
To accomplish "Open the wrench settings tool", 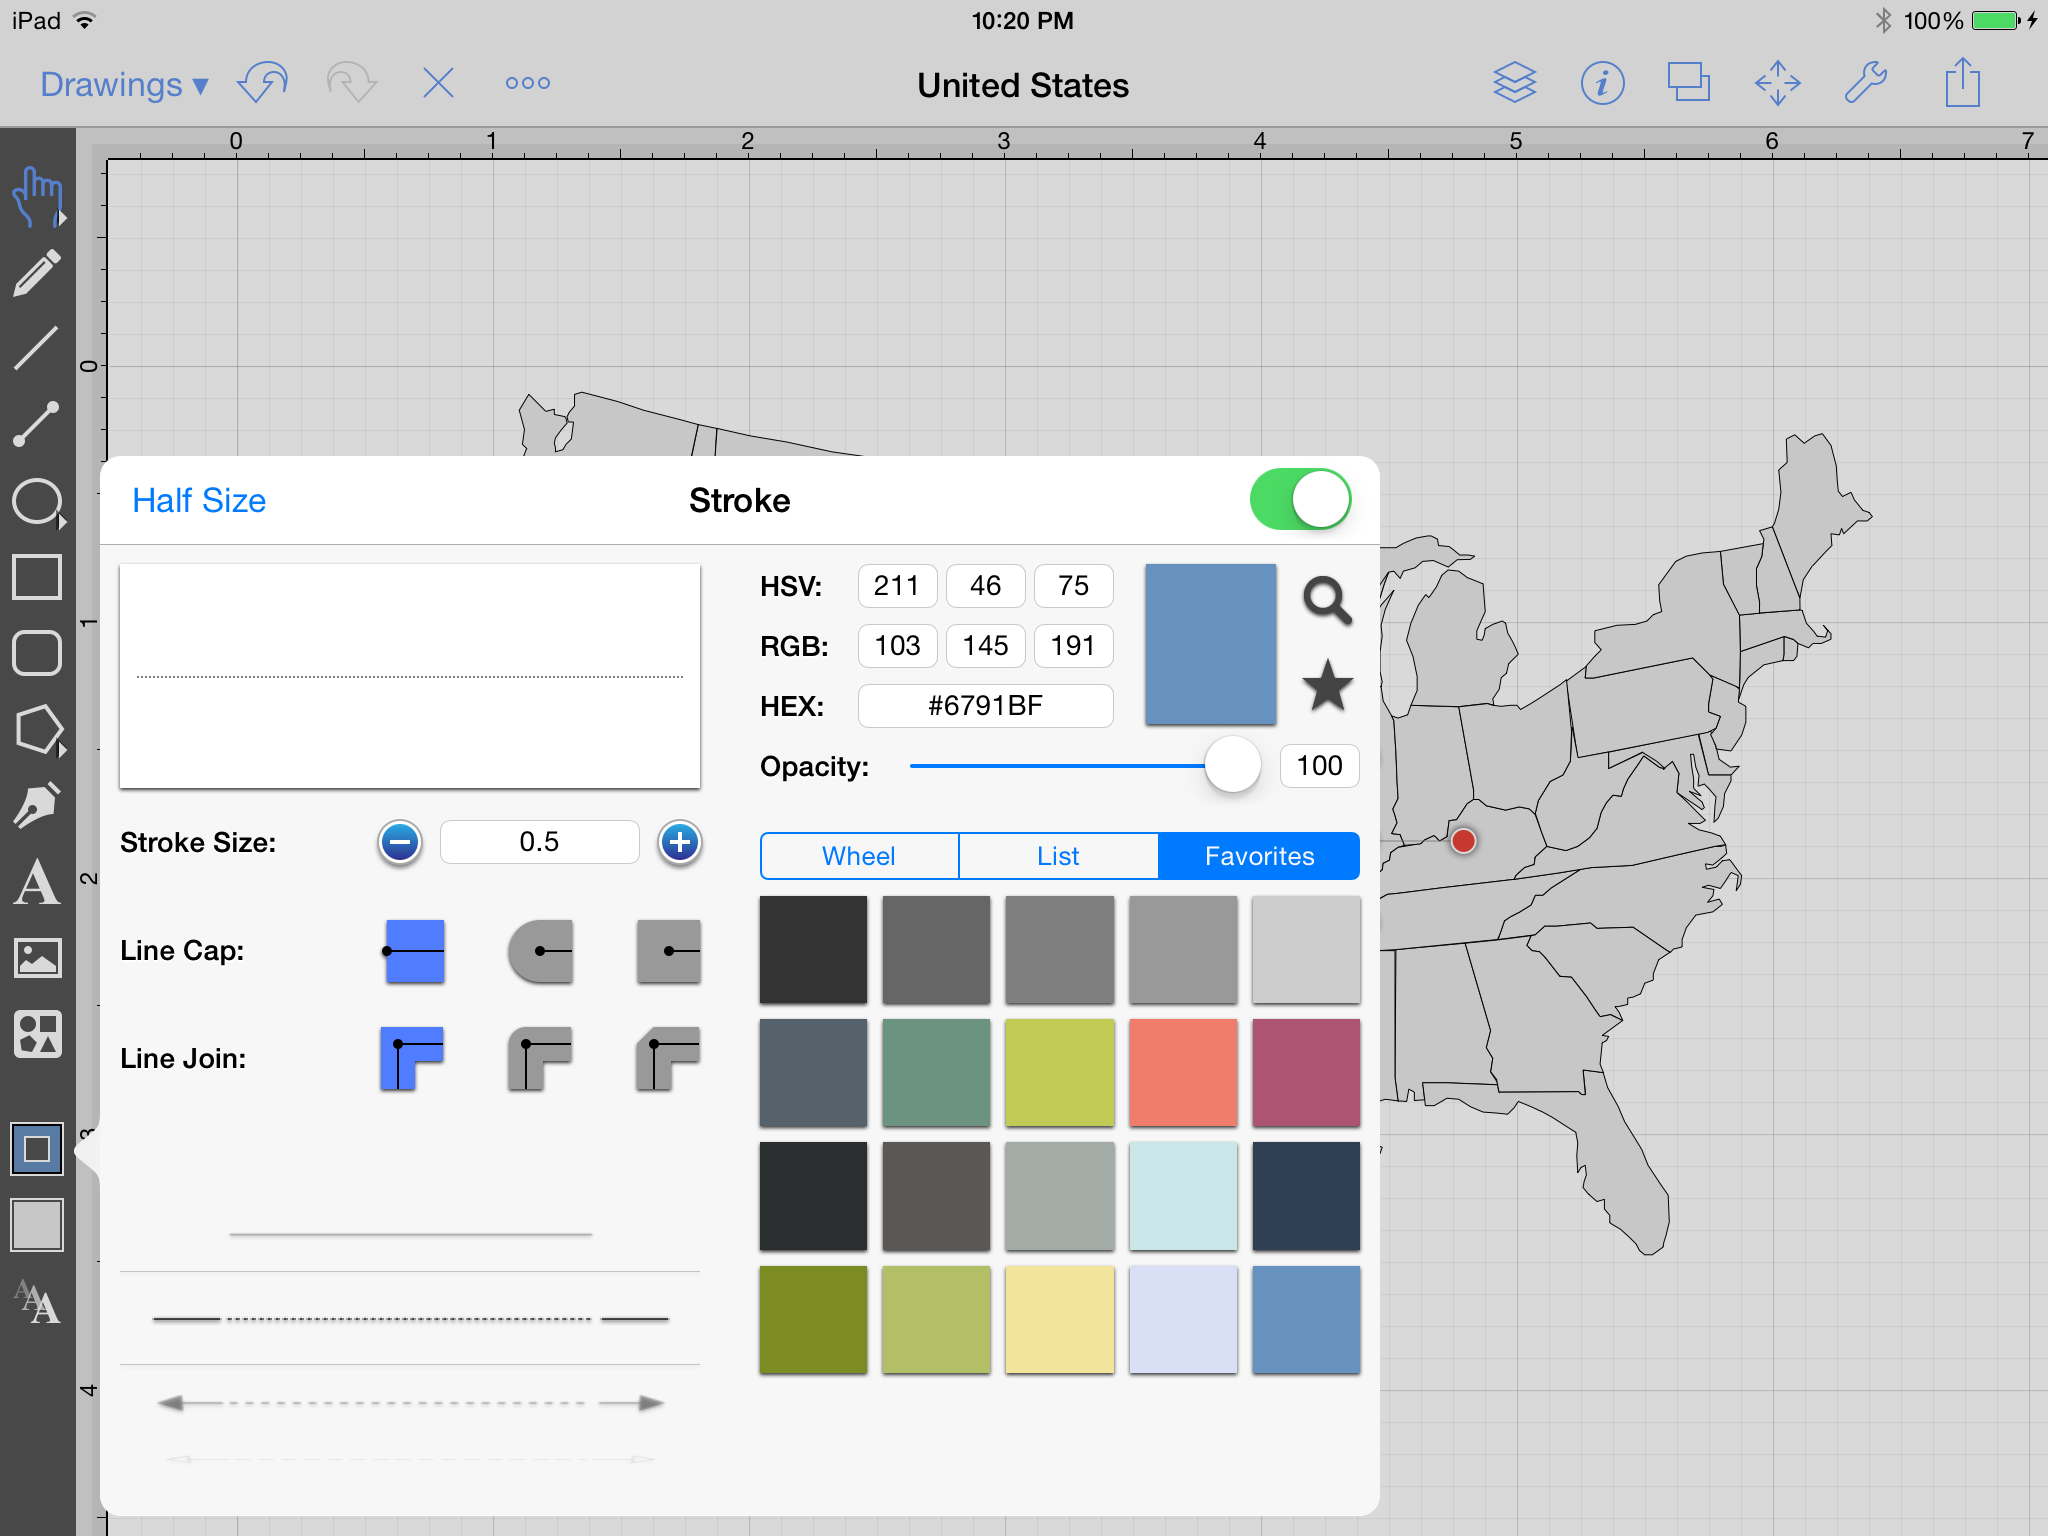I will click(x=1865, y=83).
